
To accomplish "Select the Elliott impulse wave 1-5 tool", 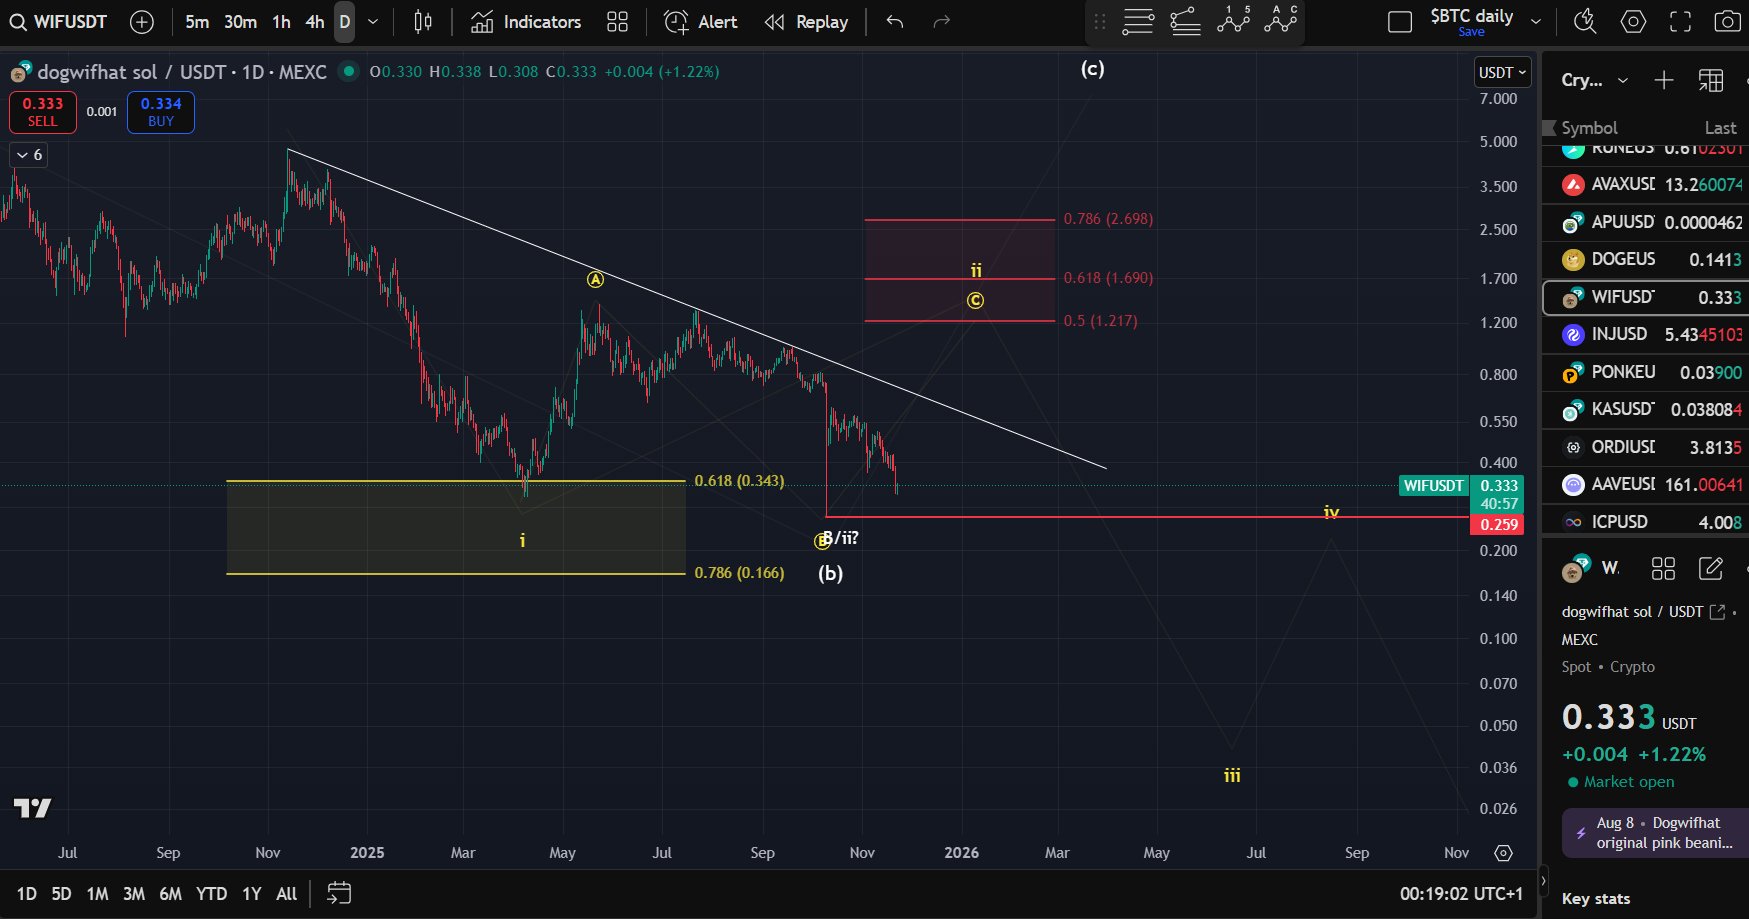I will [x=1234, y=22].
